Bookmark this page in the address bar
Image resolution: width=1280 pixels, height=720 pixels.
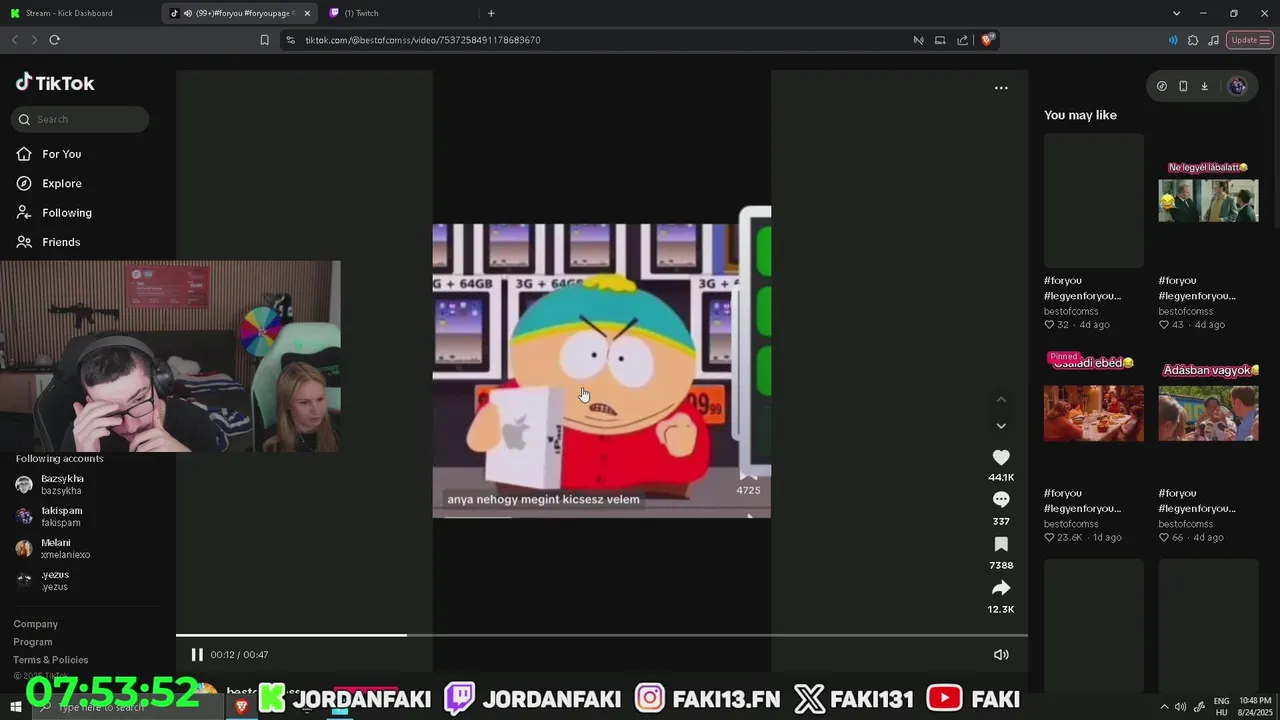point(264,40)
